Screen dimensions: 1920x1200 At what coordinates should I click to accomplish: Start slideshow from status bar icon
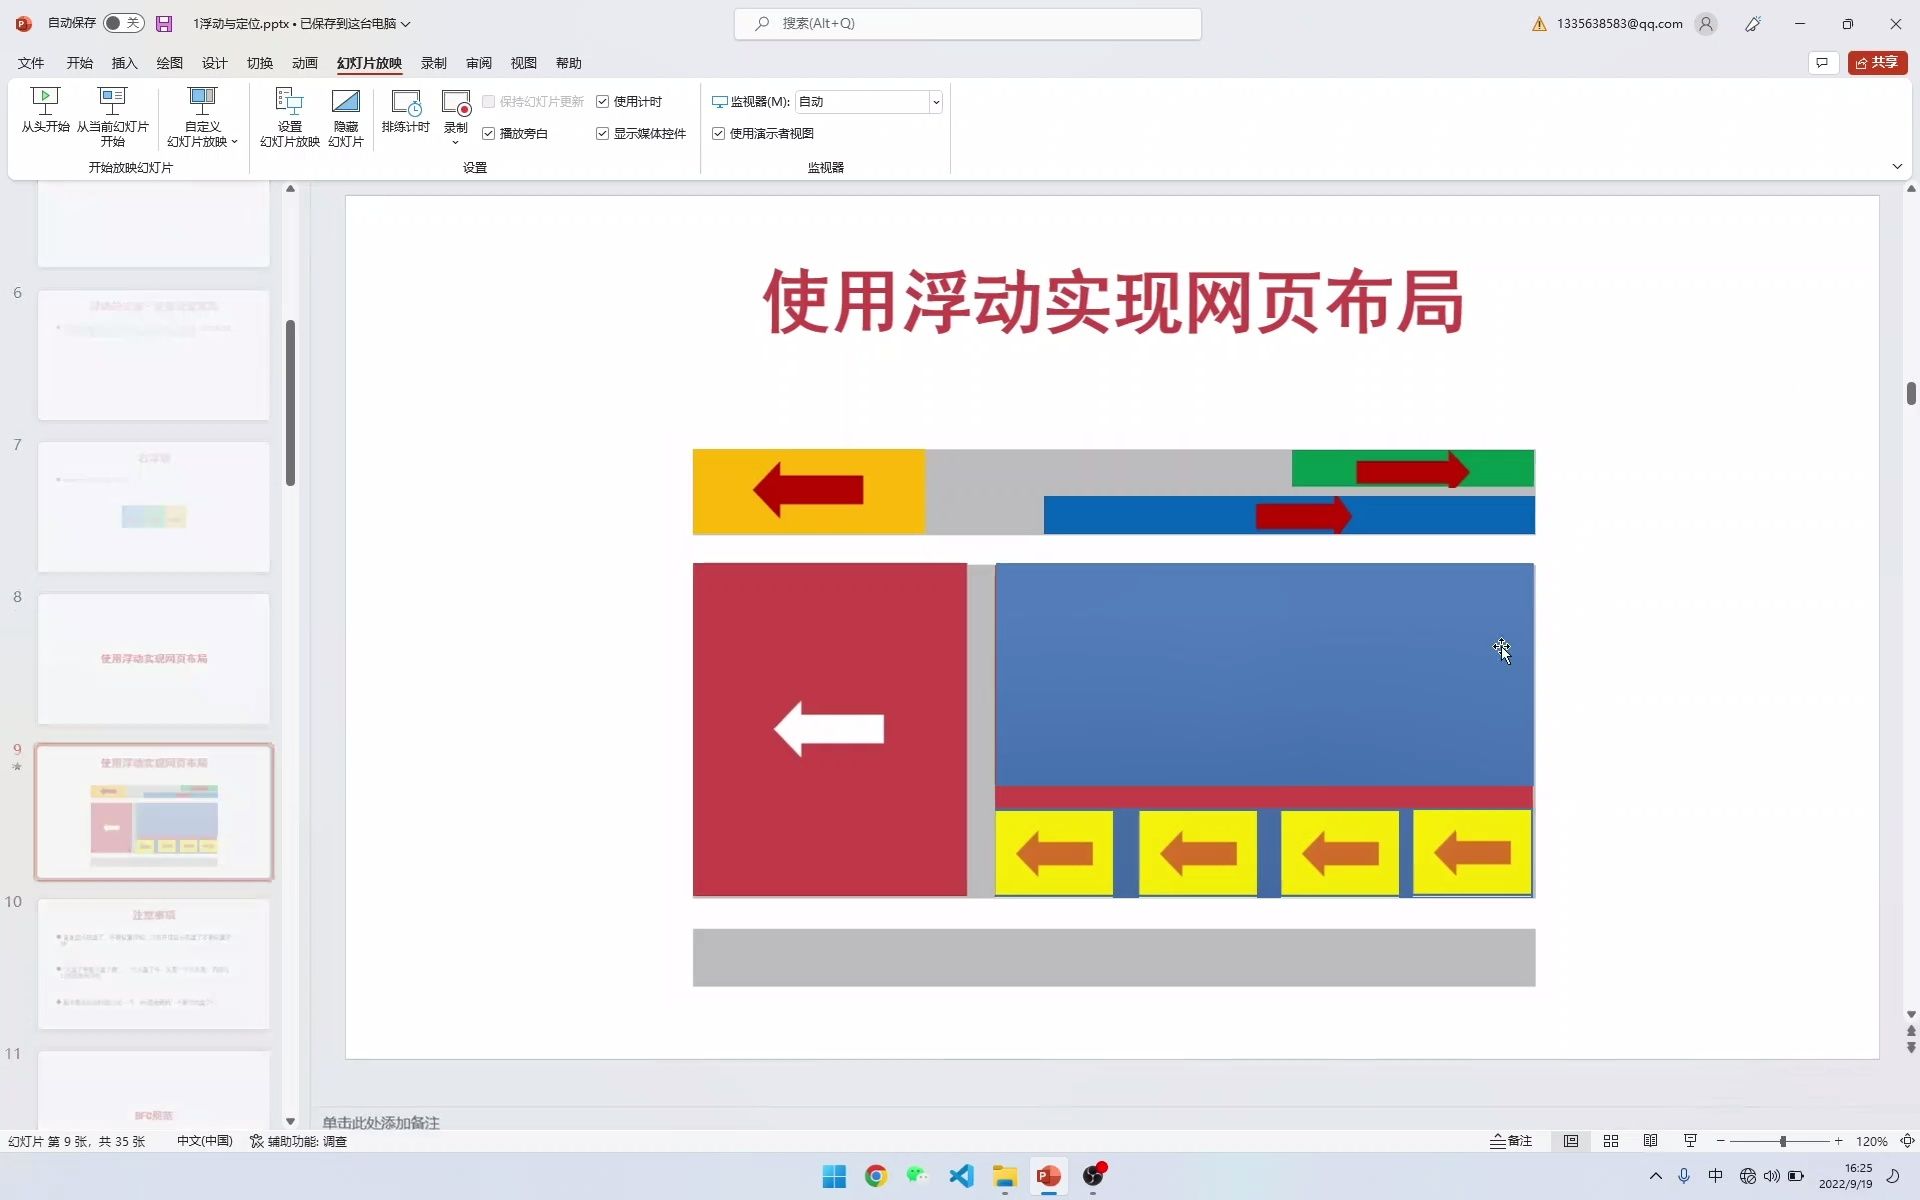1690,1141
